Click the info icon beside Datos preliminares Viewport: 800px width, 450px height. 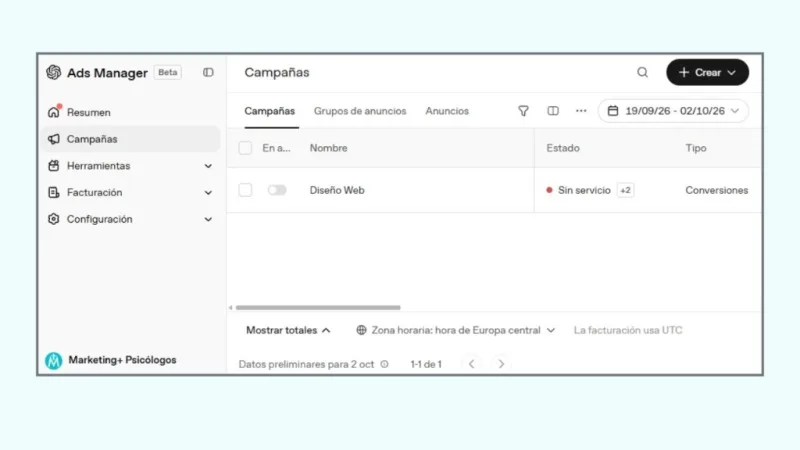click(x=384, y=364)
